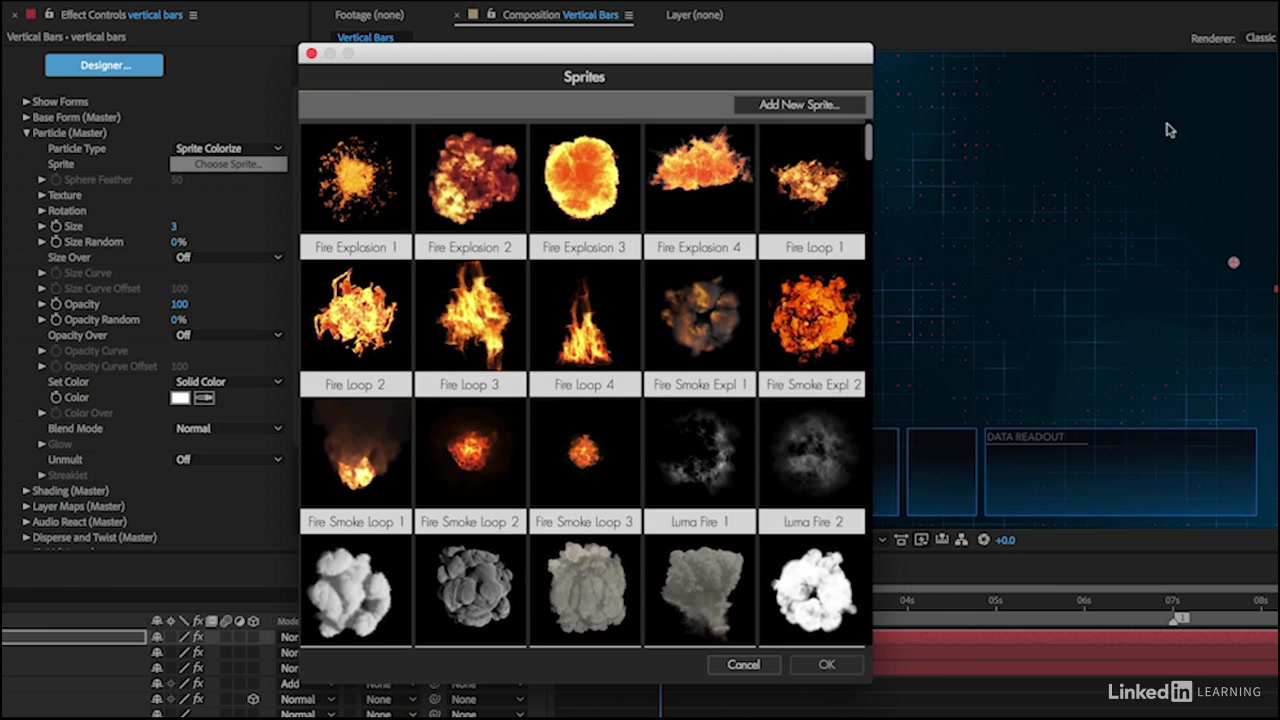1280x720 pixels.
Task: Click the Fast Previews icon
Action: 921,540
